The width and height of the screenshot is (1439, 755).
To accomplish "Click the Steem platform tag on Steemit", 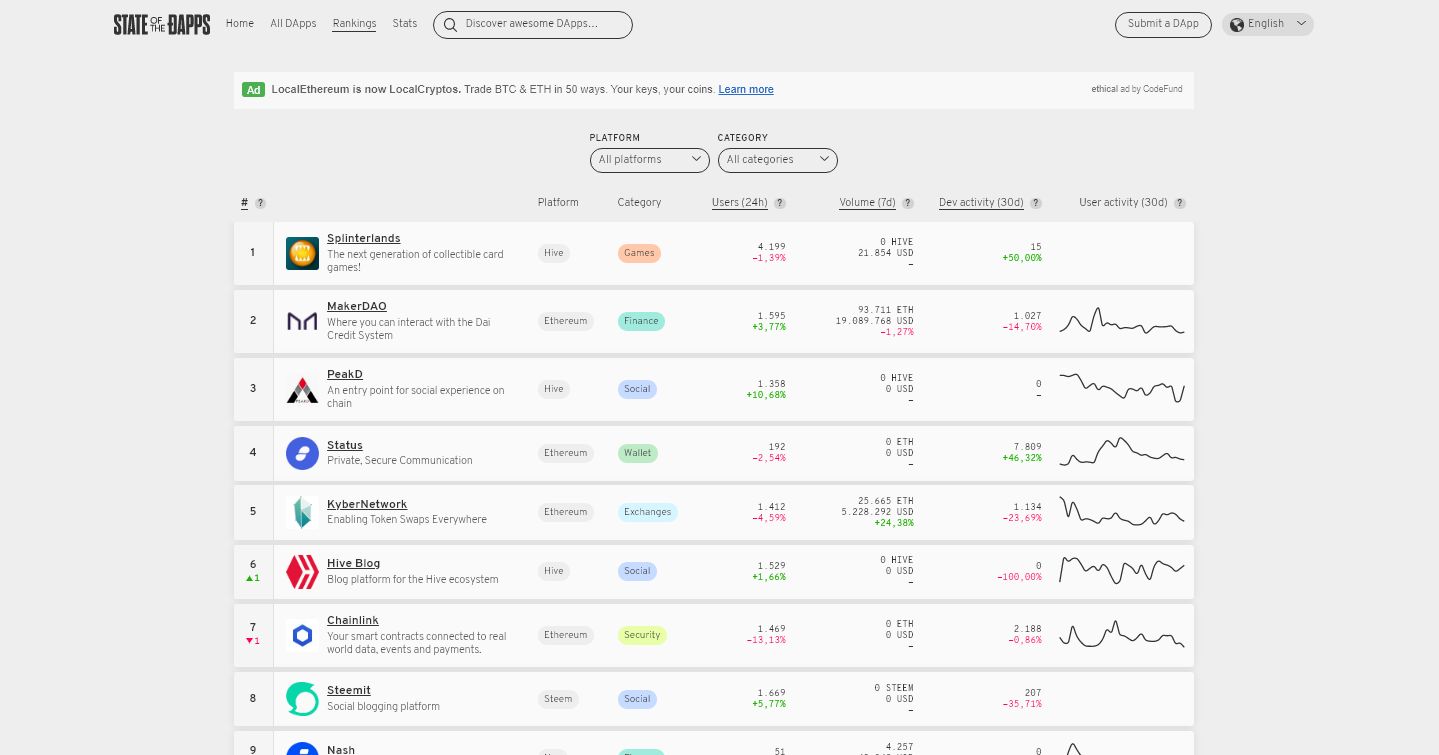I will coord(558,699).
